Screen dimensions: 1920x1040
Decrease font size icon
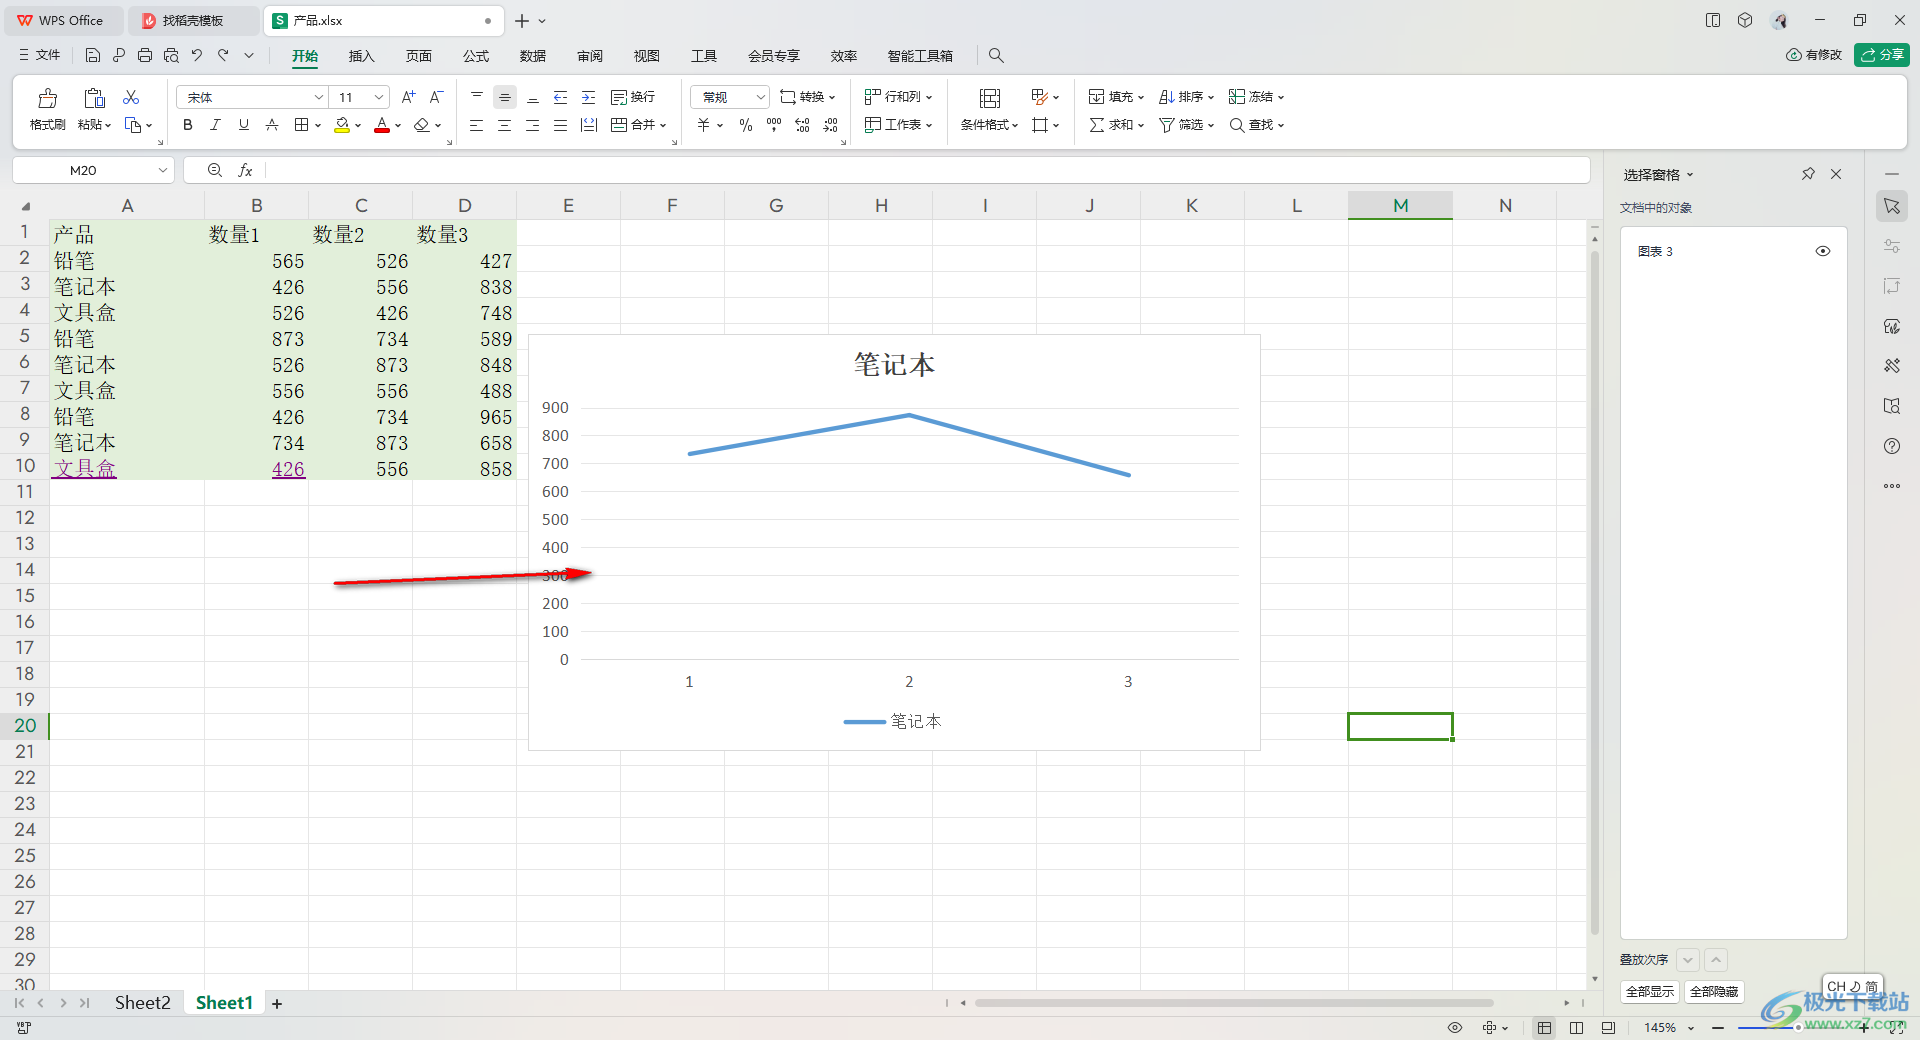436,97
